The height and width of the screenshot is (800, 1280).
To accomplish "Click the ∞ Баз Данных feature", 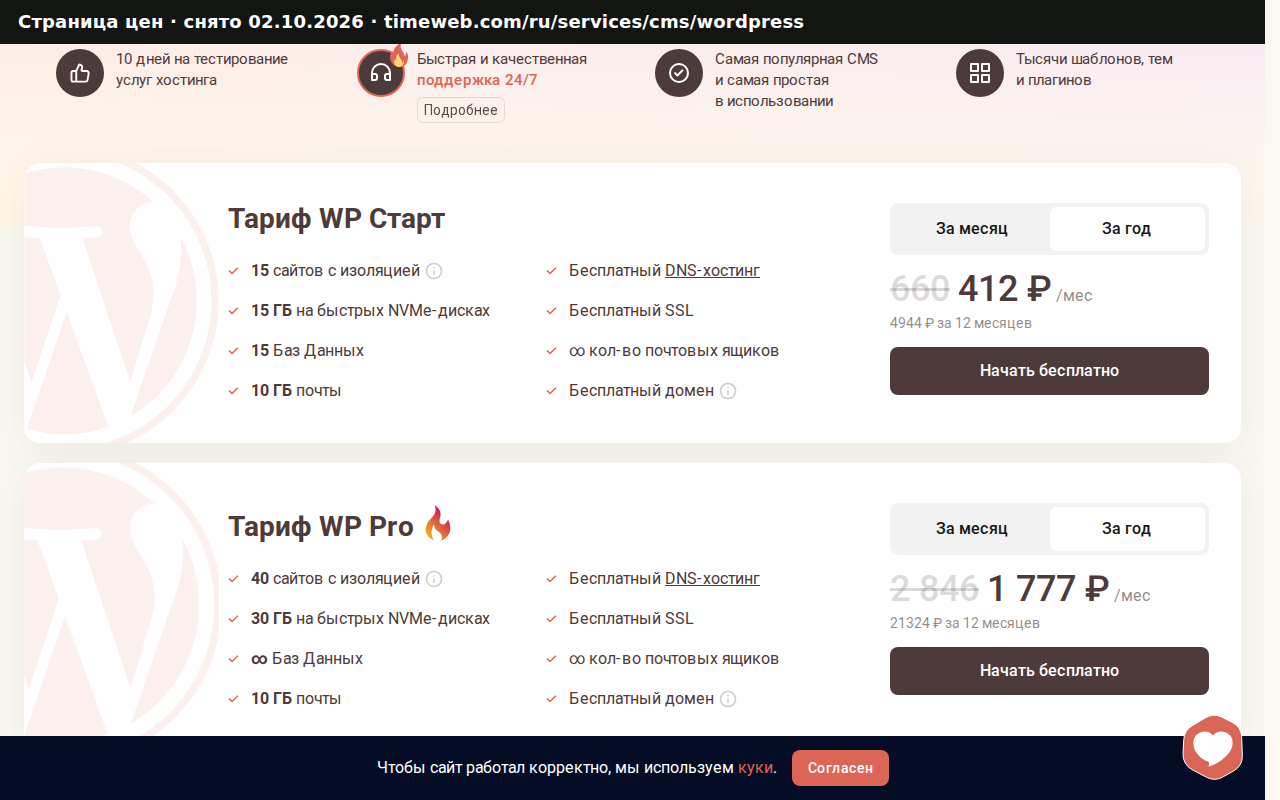I will (x=307, y=659).
